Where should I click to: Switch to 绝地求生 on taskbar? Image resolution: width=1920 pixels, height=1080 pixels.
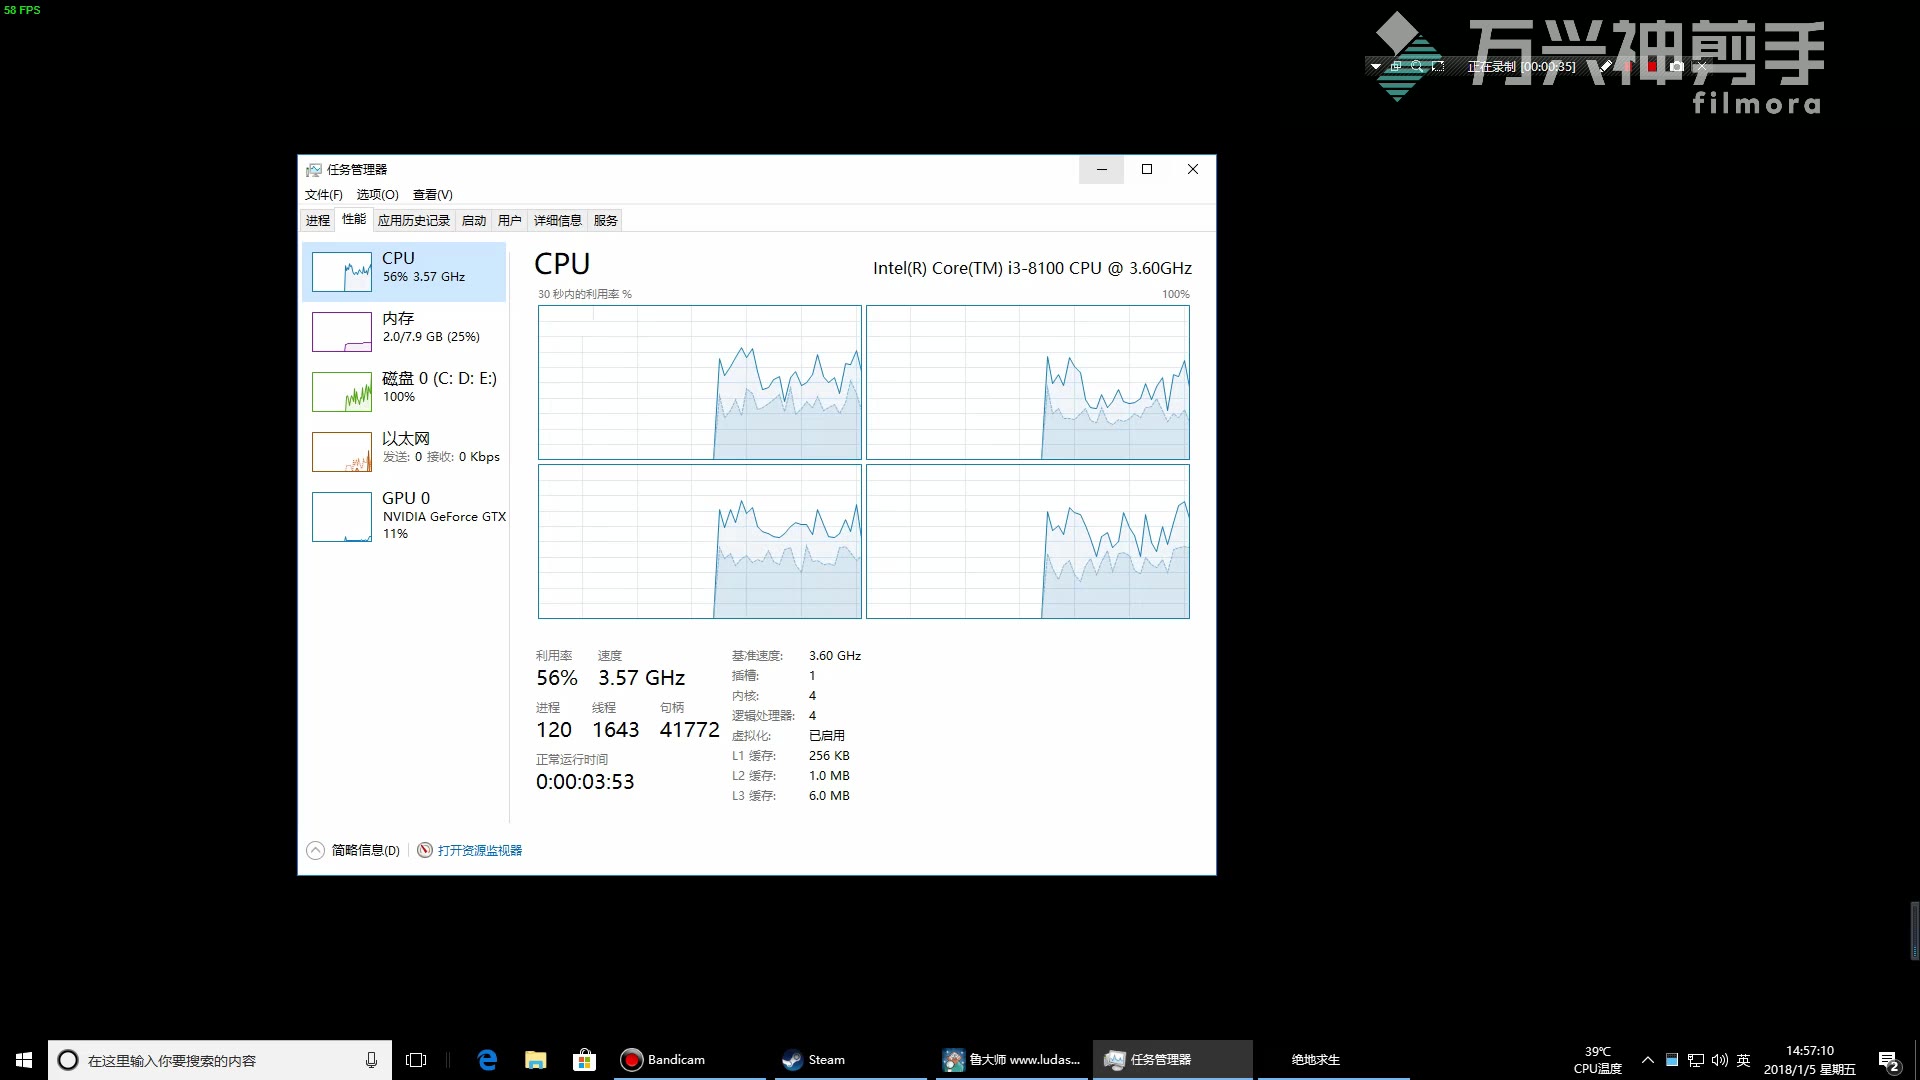tap(1334, 1060)
